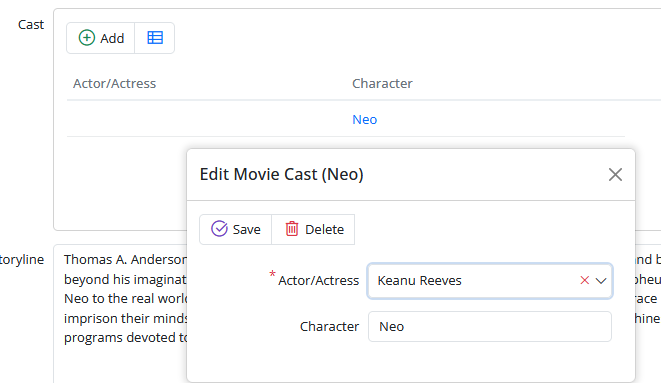This screenshot has height=383, width=661.
Task: Click into the Storyline text area
Action: tap(121, 313)
